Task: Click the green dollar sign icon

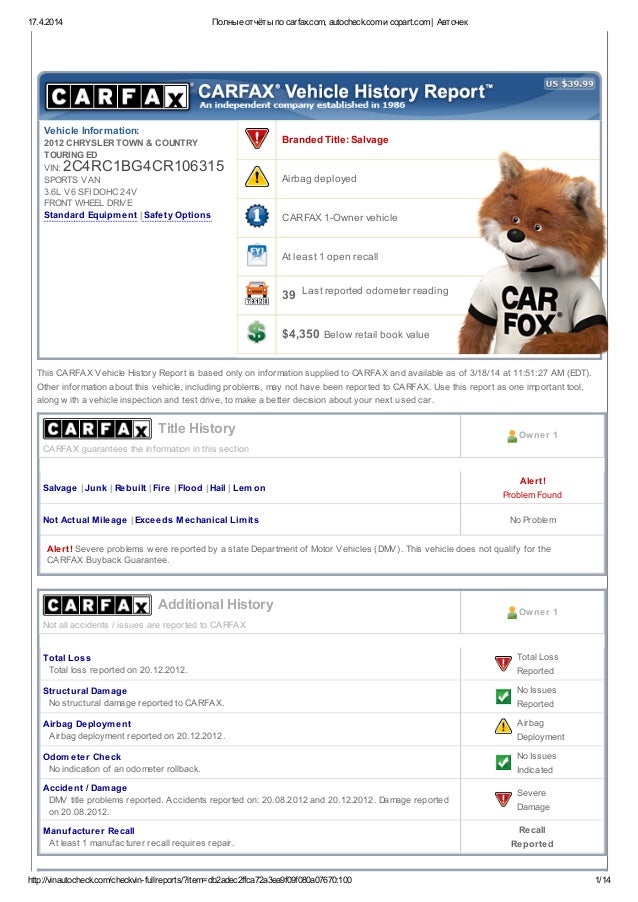Action: pos(257,332)
